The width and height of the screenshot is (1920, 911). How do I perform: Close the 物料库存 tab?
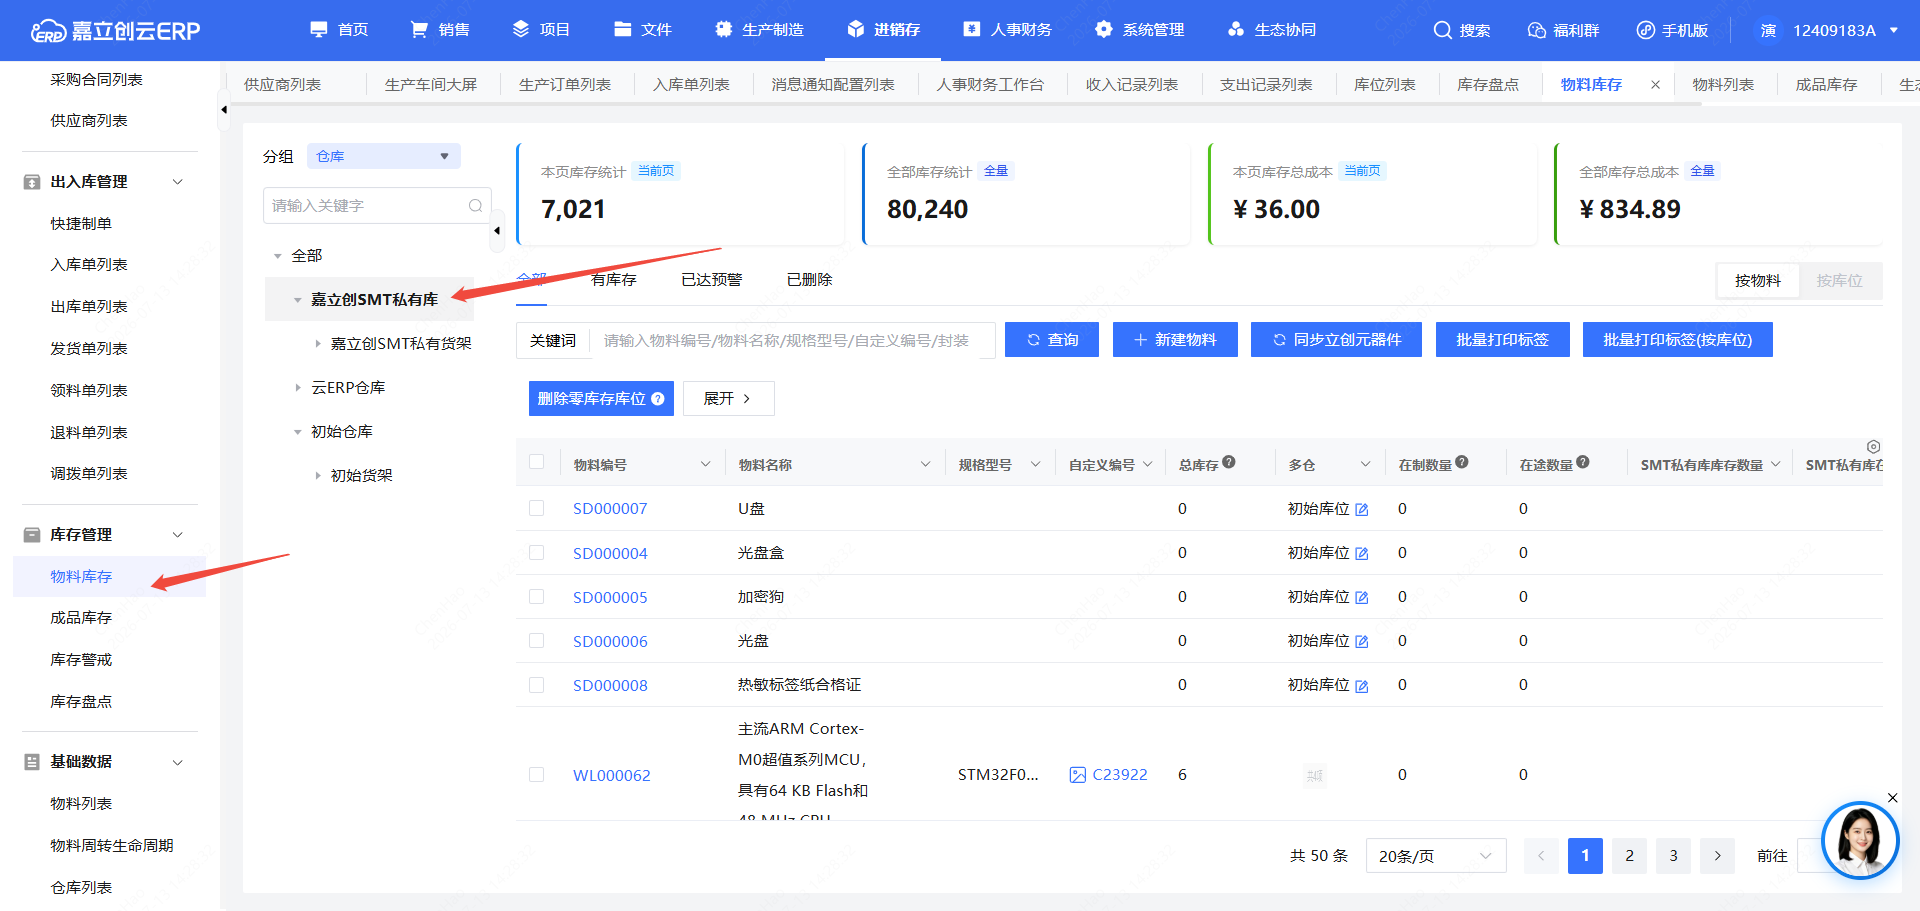(1655, 85)
